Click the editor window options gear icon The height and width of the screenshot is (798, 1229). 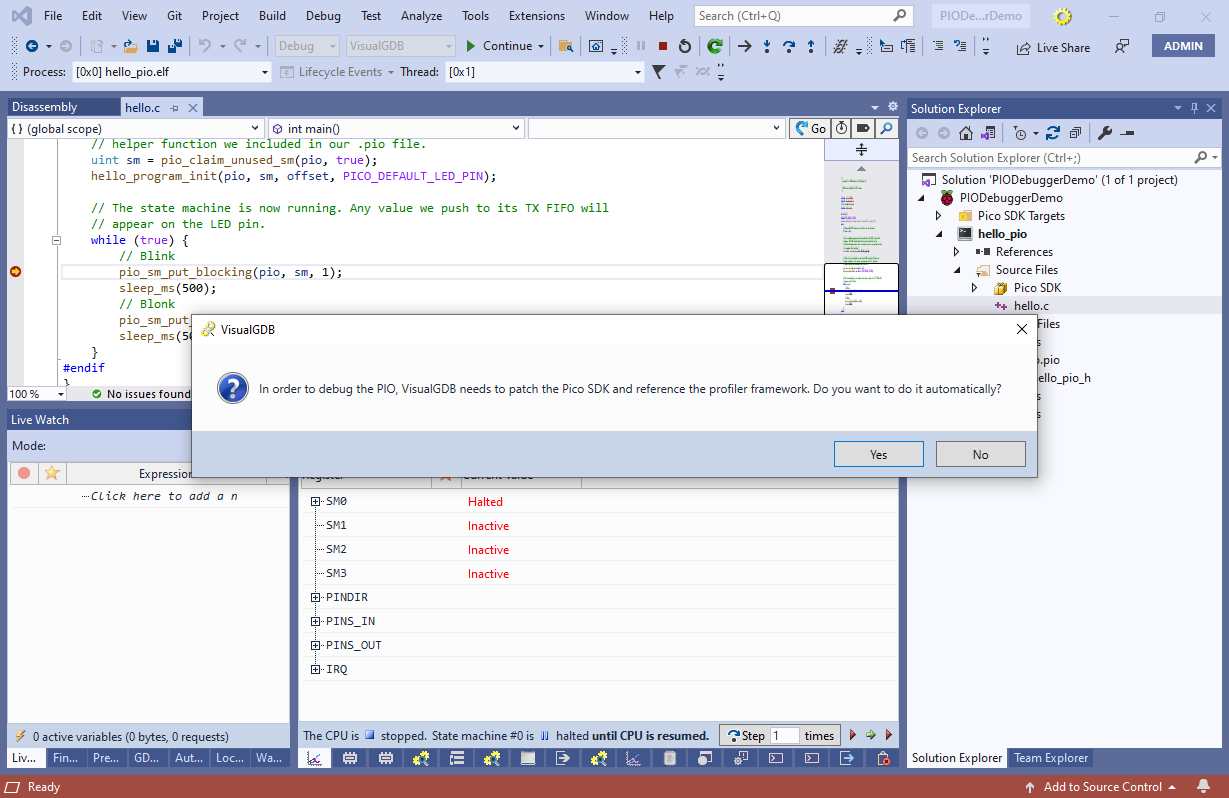coord(892,106)
